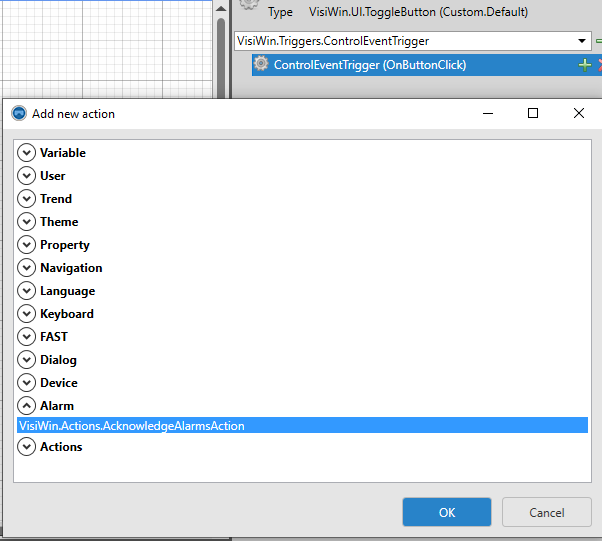
Task: Select VisiWin.Actions.AcknowledgeAlarmsAction item
Action: [132, 426]
